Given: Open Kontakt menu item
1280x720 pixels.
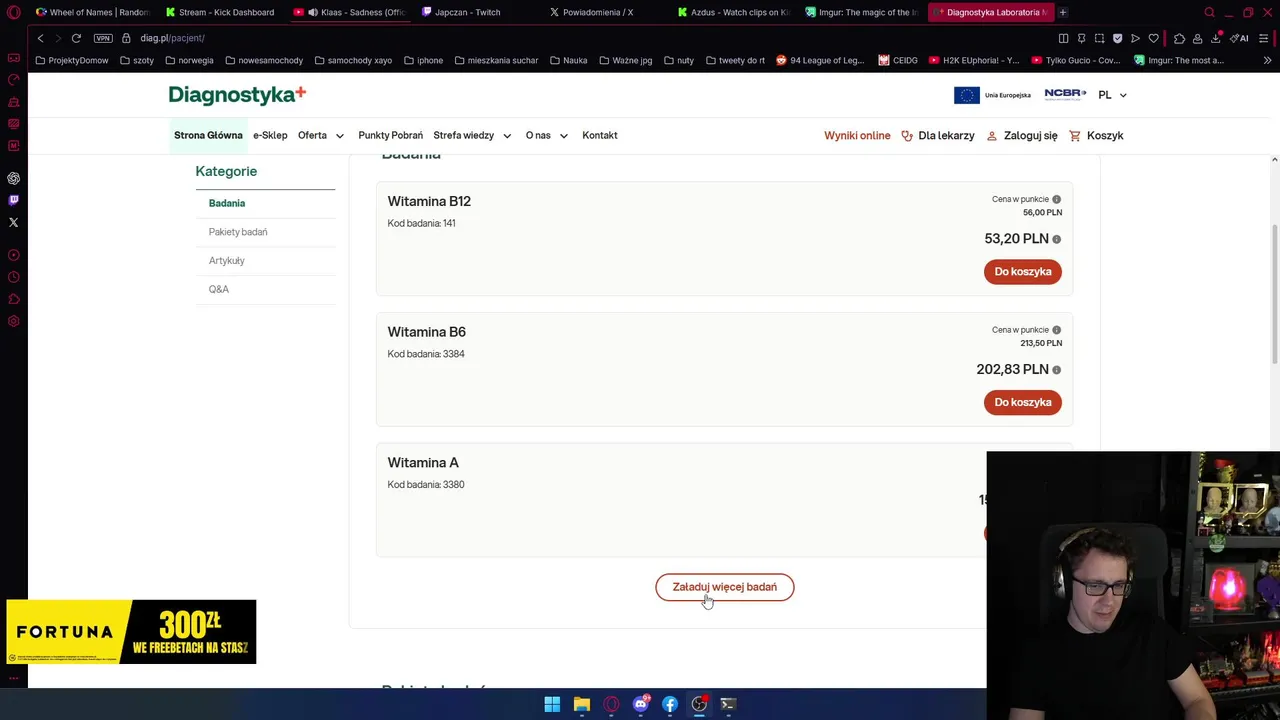Looking at the screenshot, I should [600, 135].
